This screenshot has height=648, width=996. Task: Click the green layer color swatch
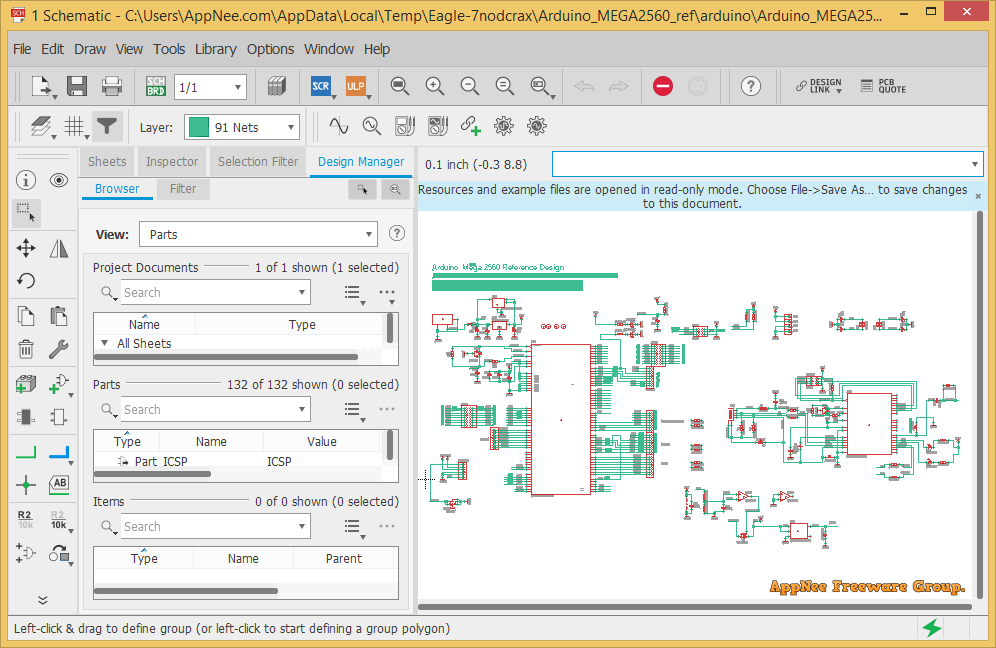[x=199, y=127]
